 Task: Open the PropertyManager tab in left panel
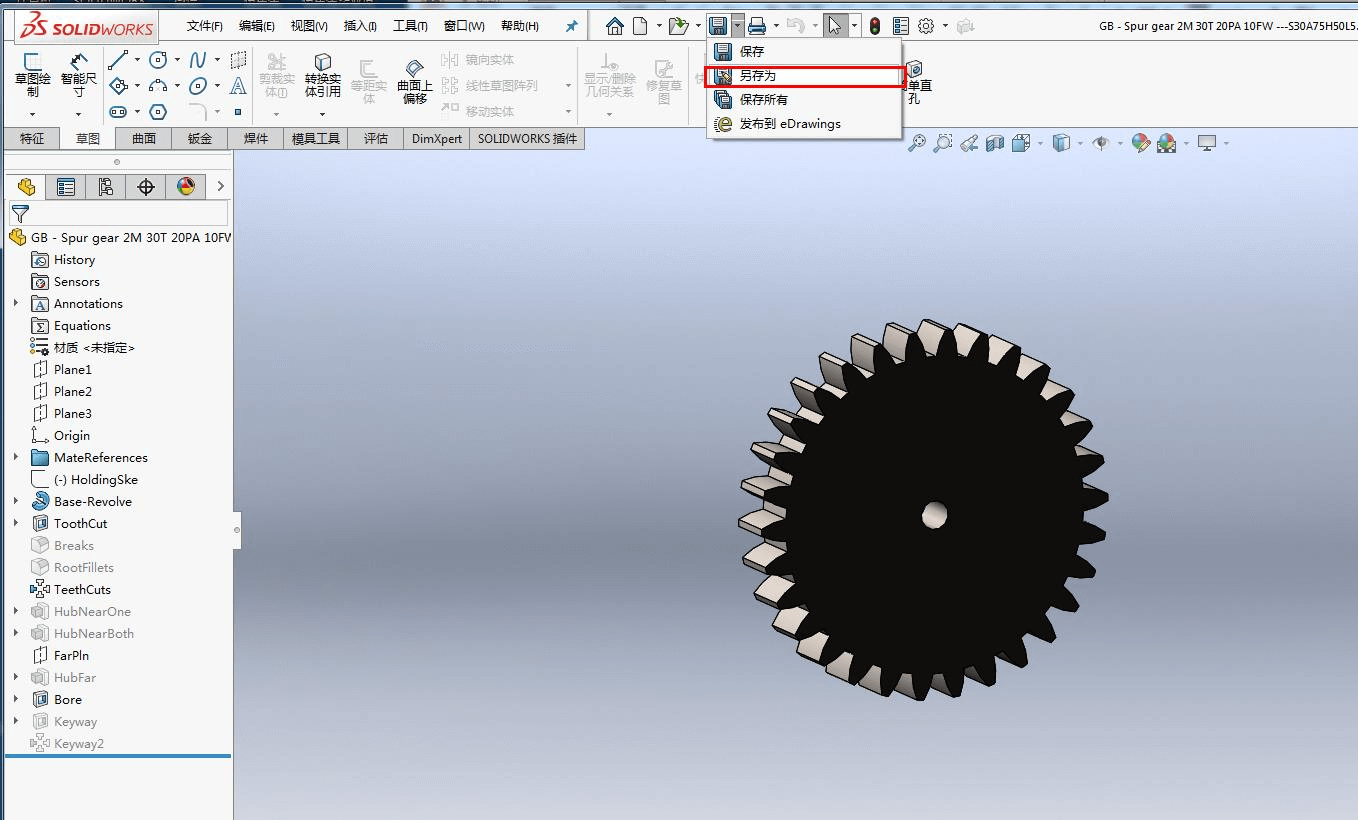coord(66,187)
